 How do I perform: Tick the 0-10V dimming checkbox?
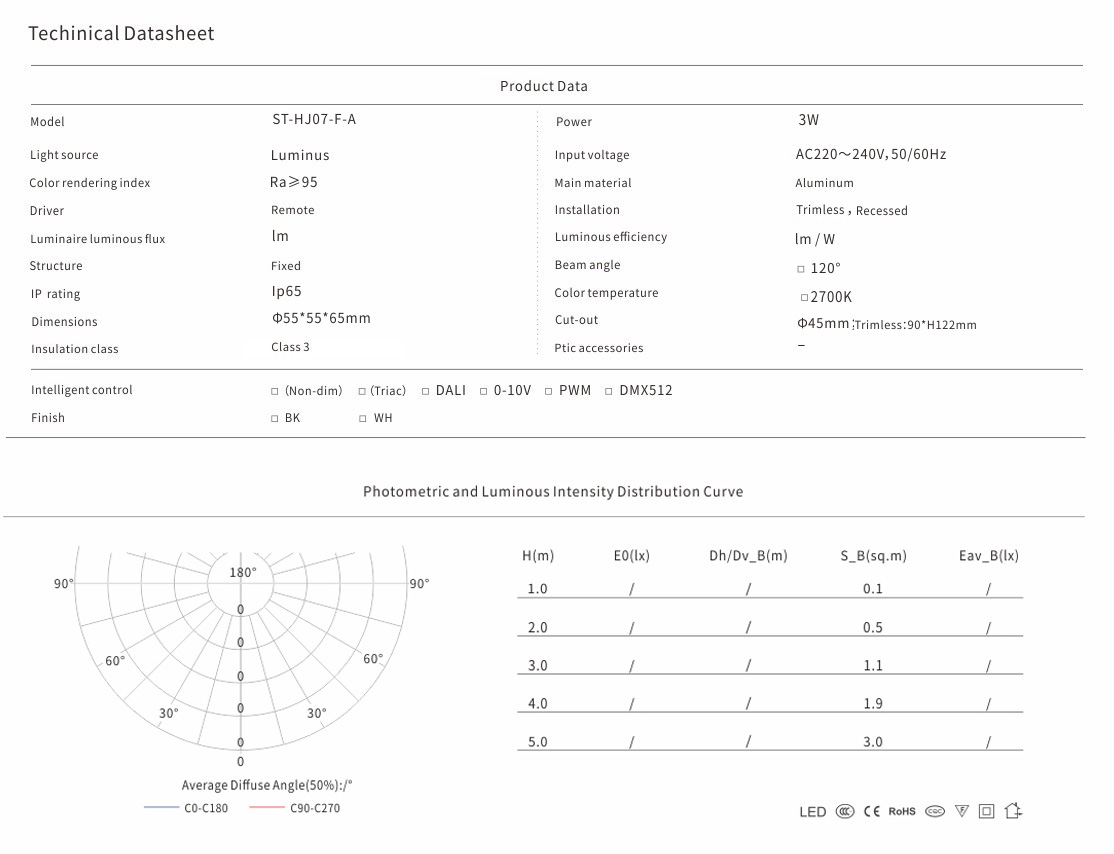coord(484,391)
